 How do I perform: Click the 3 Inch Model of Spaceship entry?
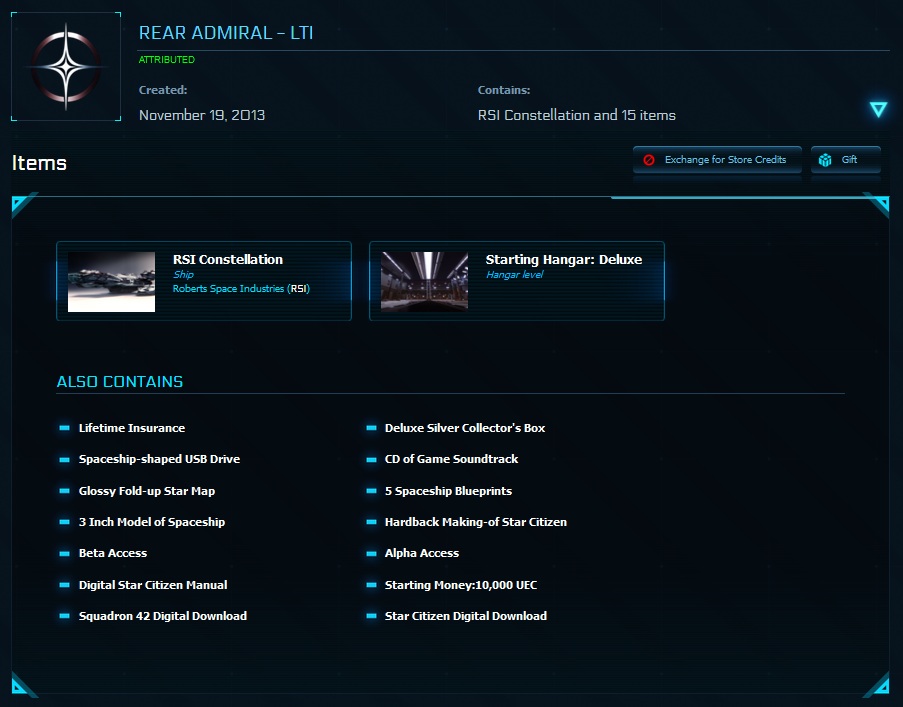[152, 522]
